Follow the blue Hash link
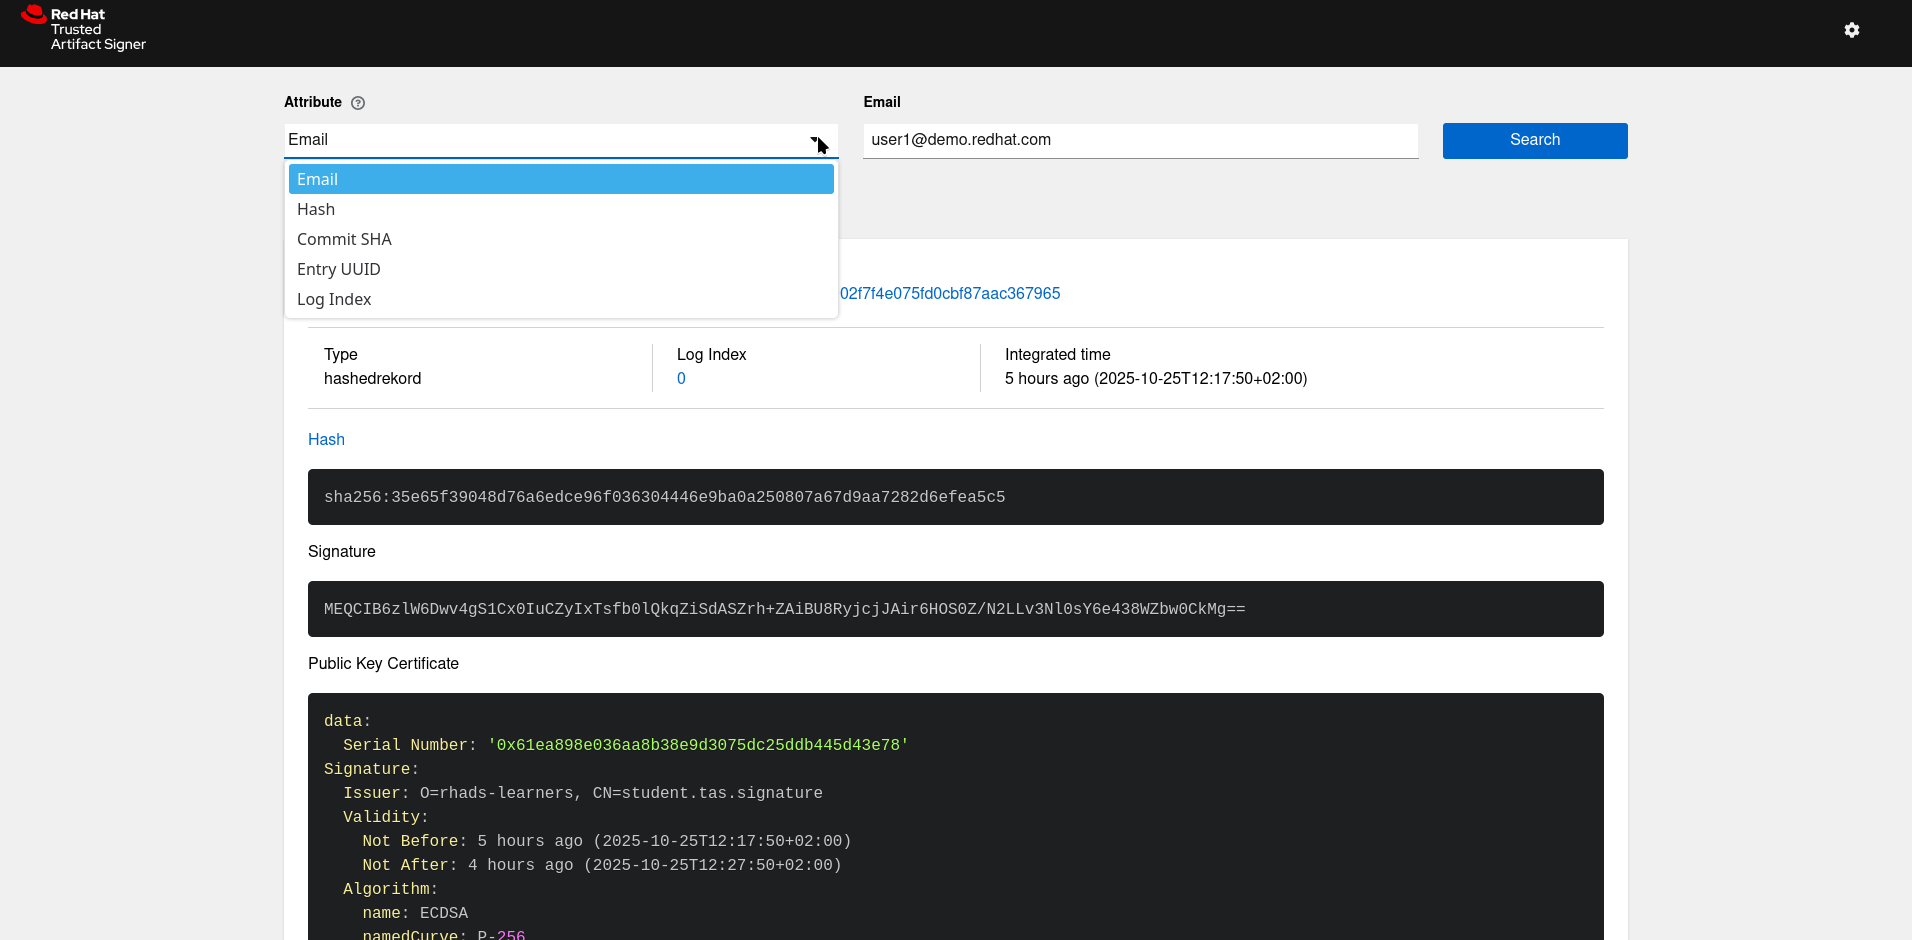1912x940 pixels. (326, 440)
